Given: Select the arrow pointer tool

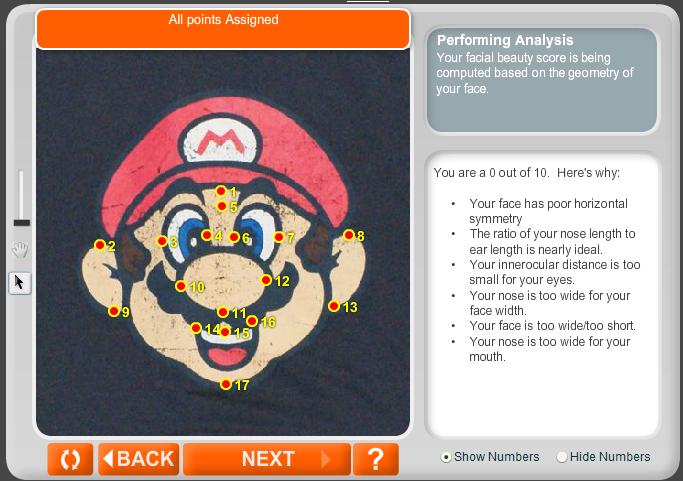Looking at the screenshot, I should click(20, 283).
